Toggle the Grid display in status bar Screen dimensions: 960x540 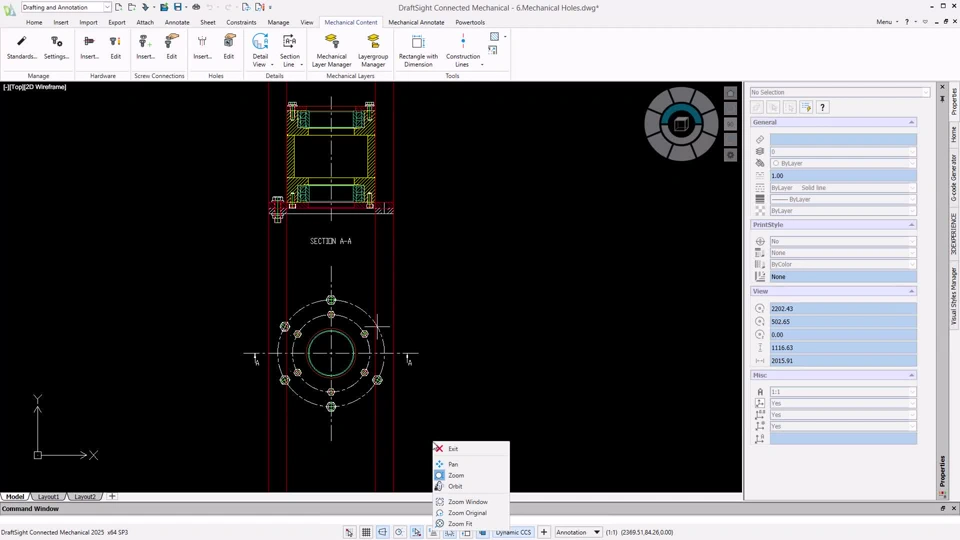[366, 532]
